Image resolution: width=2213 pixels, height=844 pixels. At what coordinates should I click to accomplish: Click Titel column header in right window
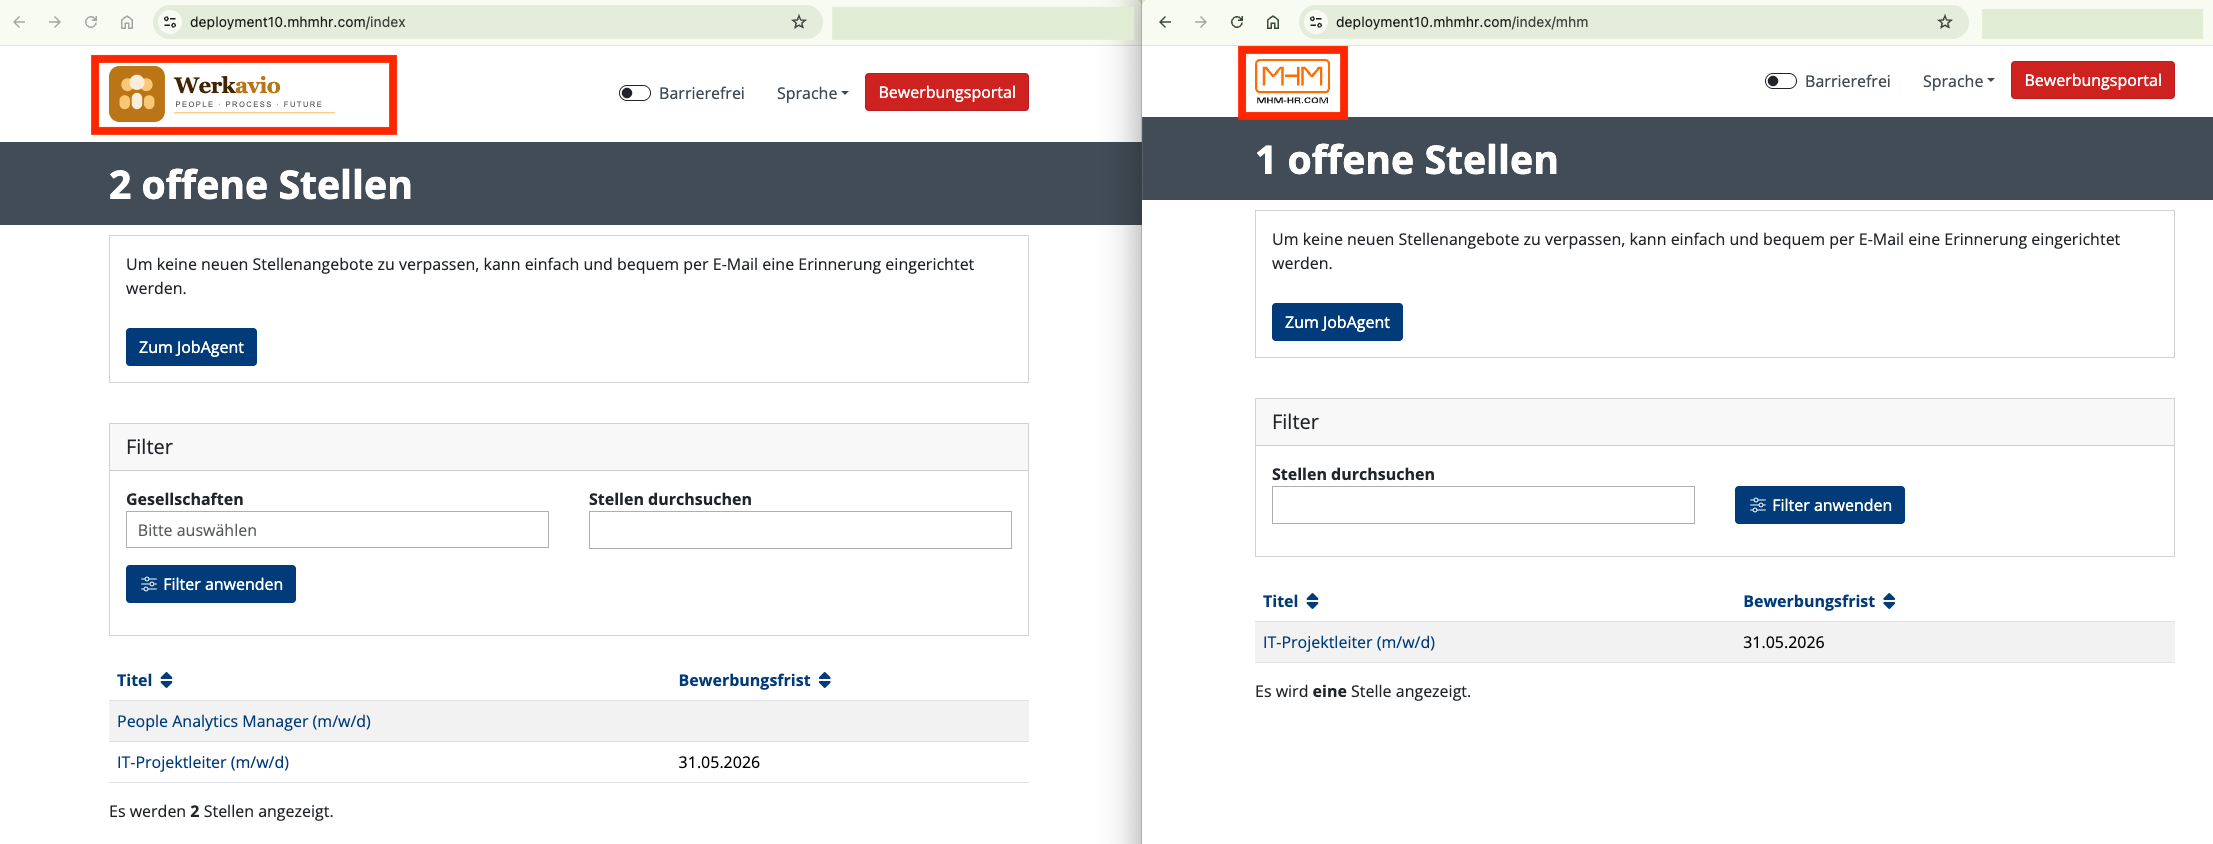pyautogui.click(x=1280, y=601)
